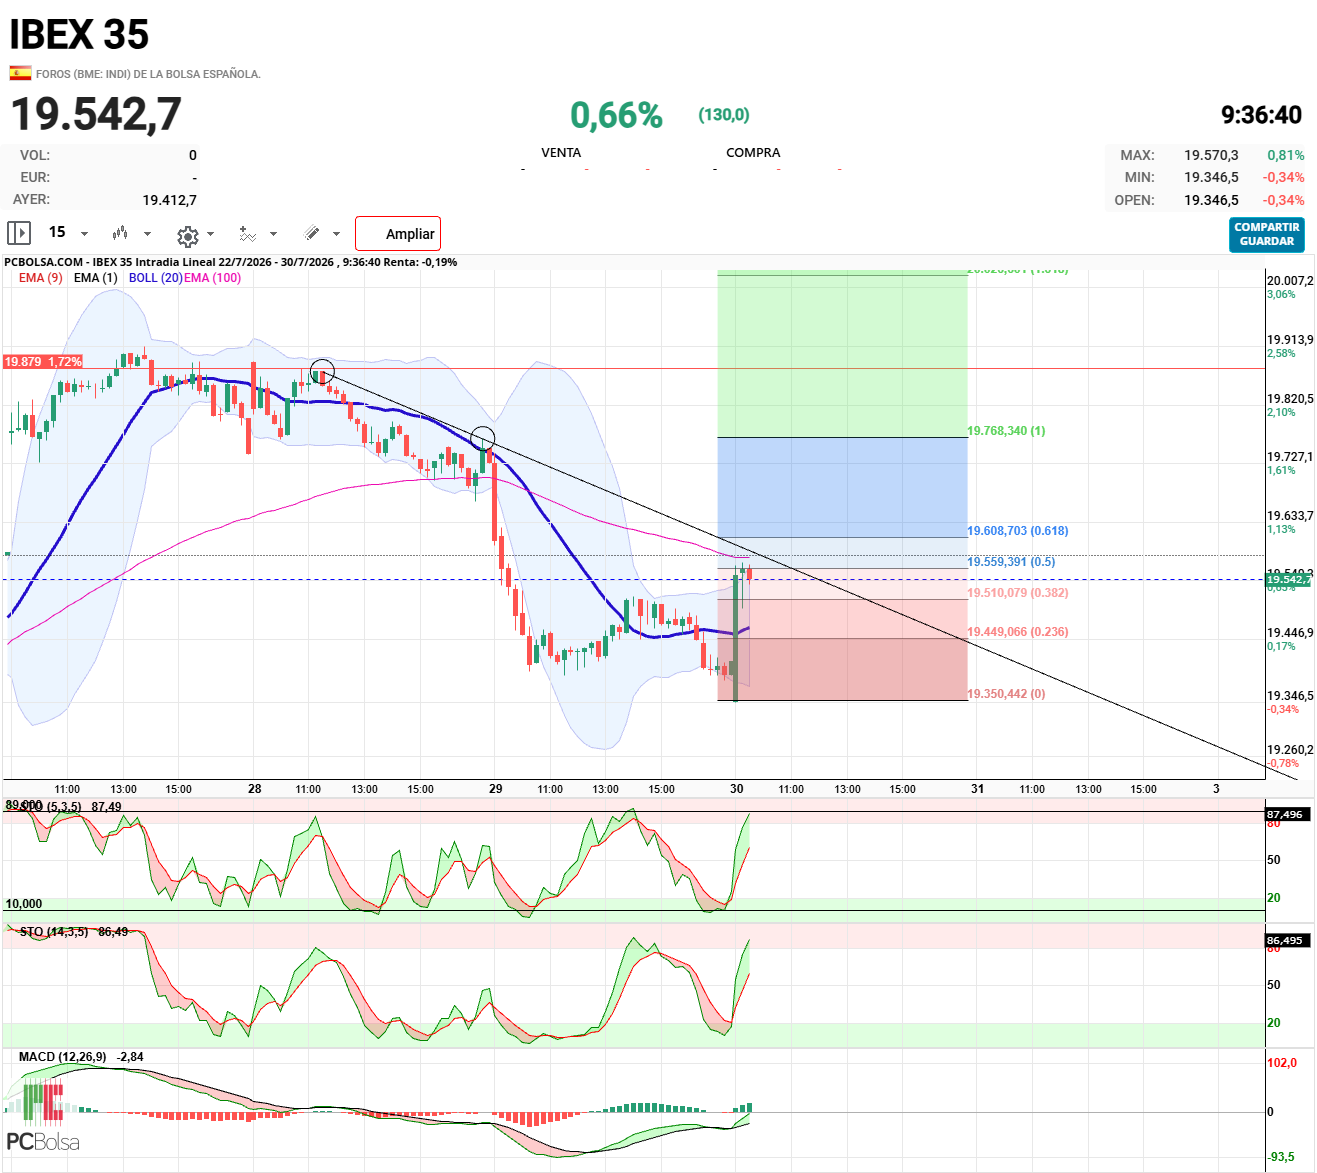Click the large price 19.542,7
The height and width of the screenshot is (1173, 1317).
(x=96, y=114)
